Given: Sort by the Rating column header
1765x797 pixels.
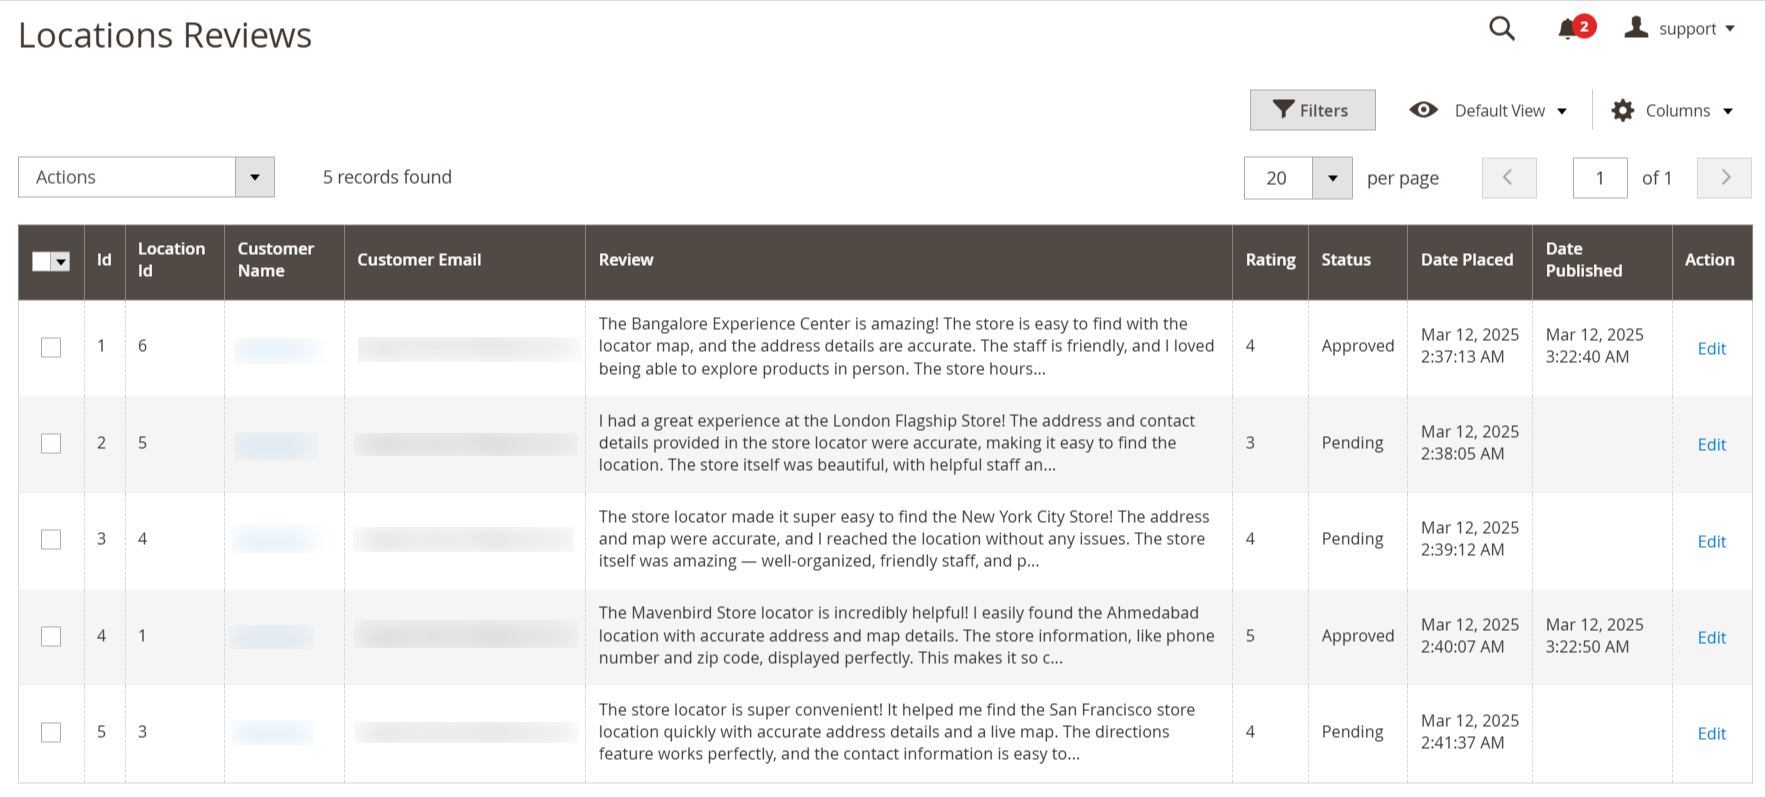Looking at the screenshot, I should pyautogui.click(x=1270, y=260).
